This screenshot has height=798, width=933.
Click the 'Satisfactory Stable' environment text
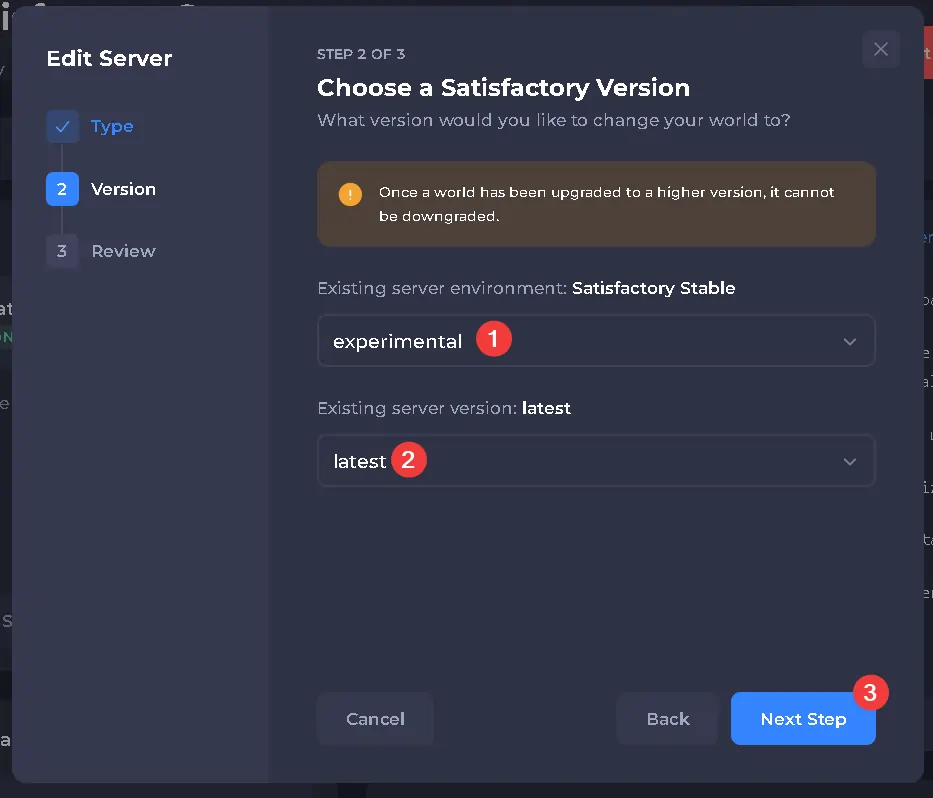click(653, 288)
